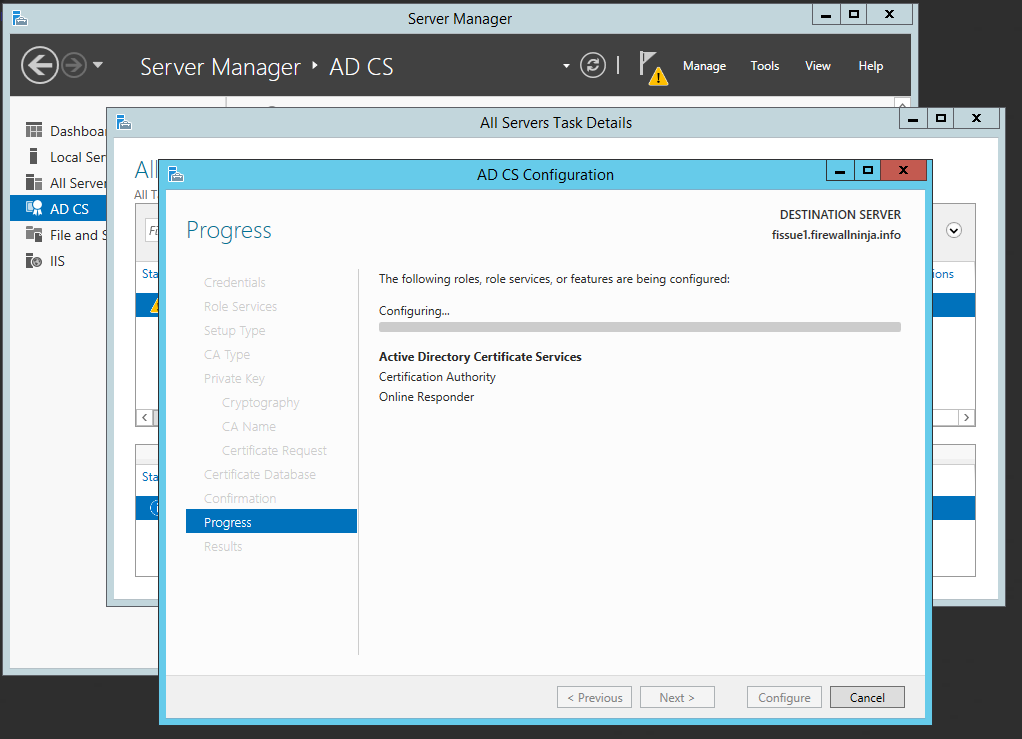This screenshot has height=739, width=1022.
Task: Maximize the All Servers Task Details window
Action: coord(940,118)
